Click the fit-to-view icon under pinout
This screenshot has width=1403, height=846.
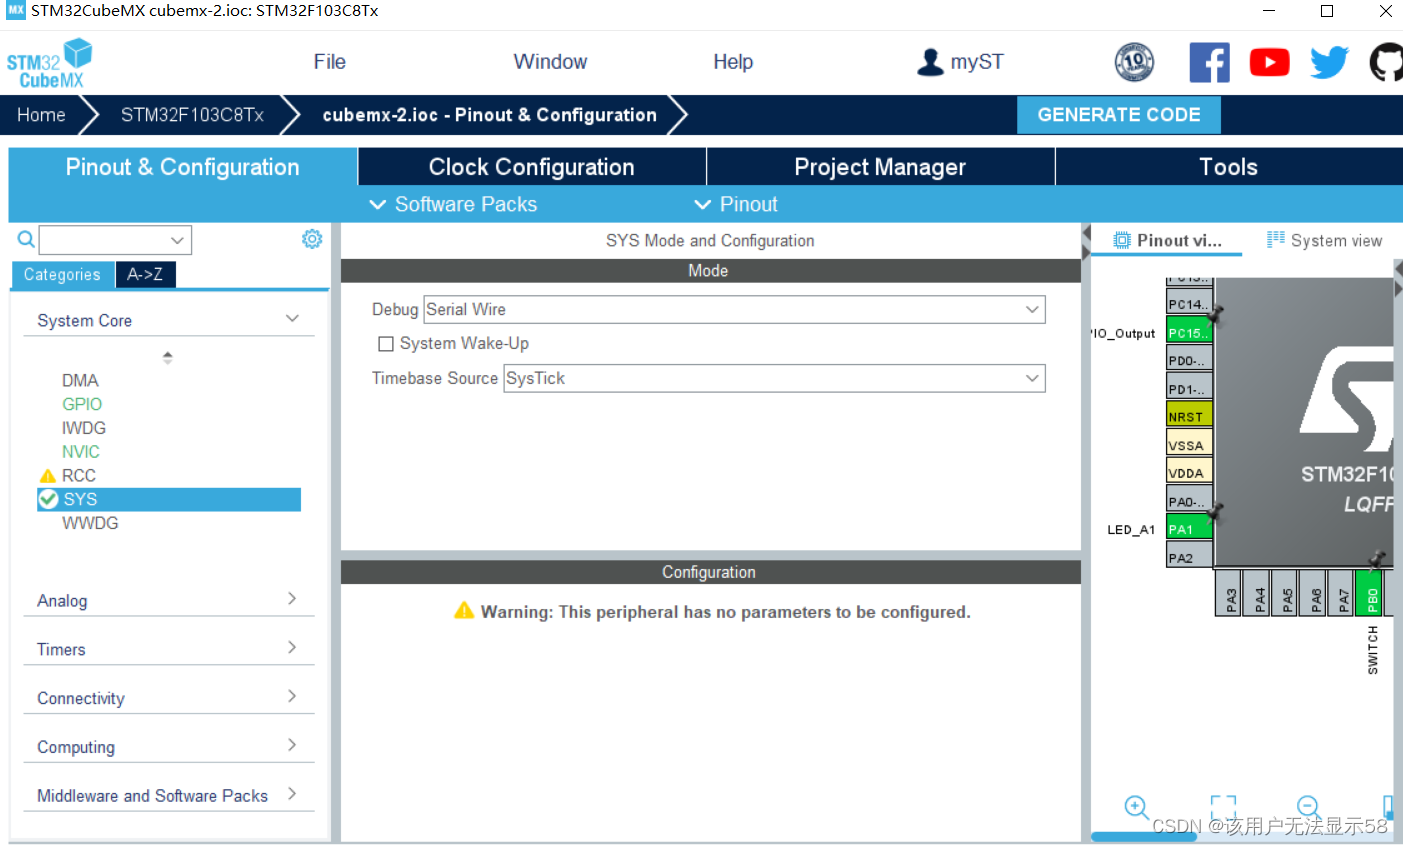(x=1223, y=807)
